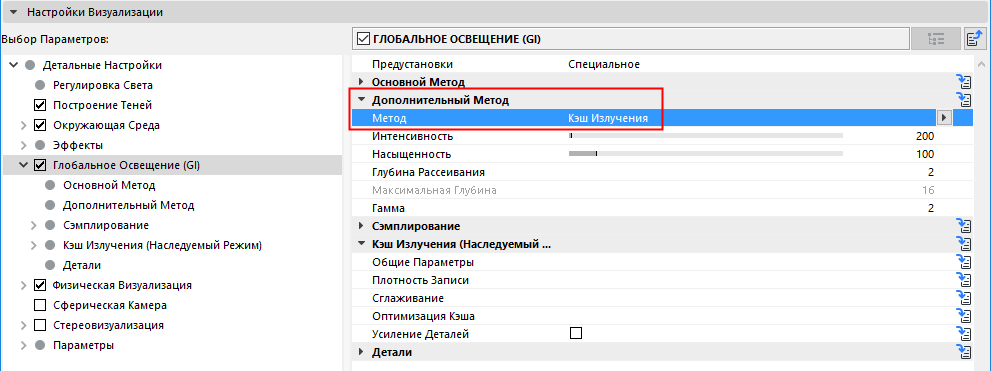991x371 pixels.
Task: Collapse the Глобальное Освещение (GI) tree node
Action: point(24,166)
